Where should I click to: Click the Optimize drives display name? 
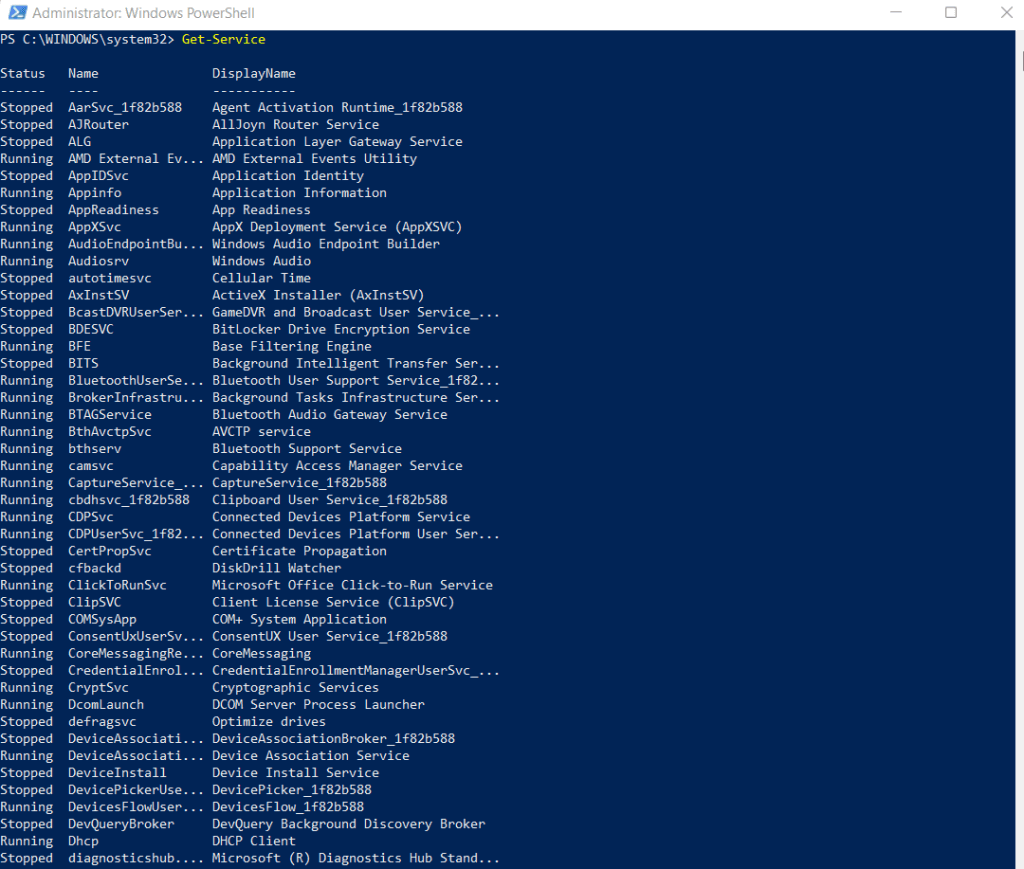point(268,721)
